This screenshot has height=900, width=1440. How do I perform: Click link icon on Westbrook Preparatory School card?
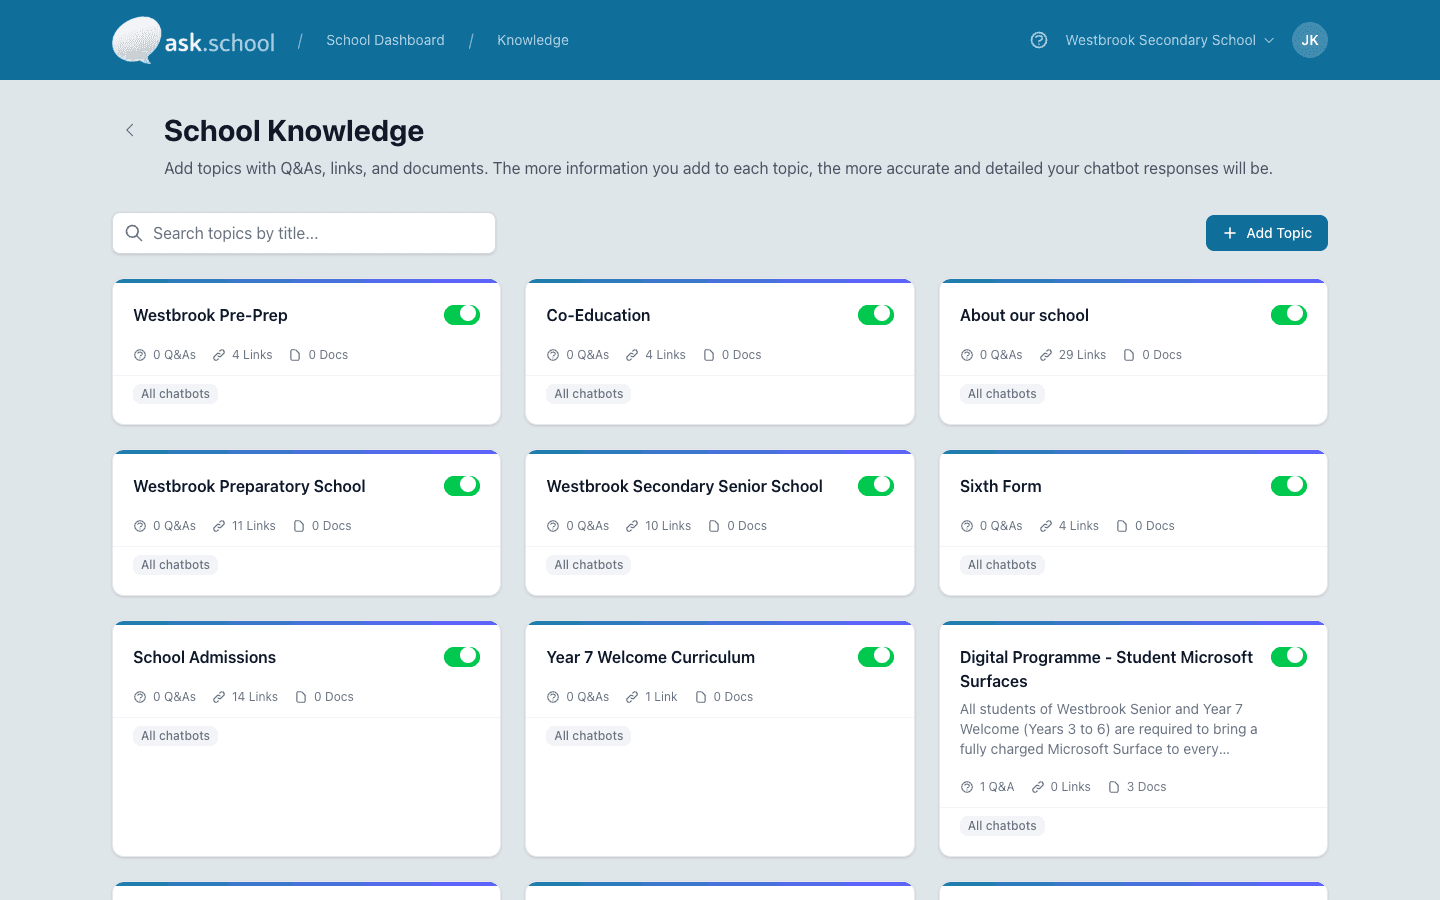point(219,526)
